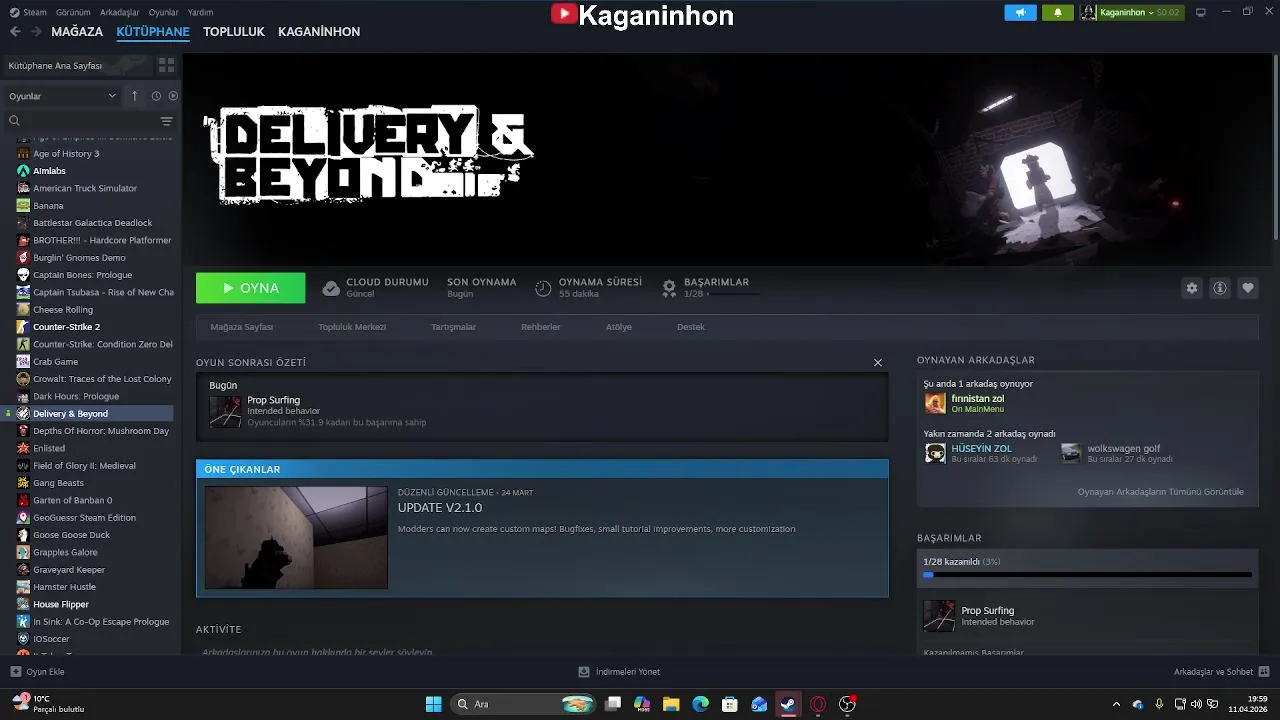The width and height of the screenshot is (1280, 720).
Task: Open the Update V2.1.0 news thumbnail
Action: (296, 538)
